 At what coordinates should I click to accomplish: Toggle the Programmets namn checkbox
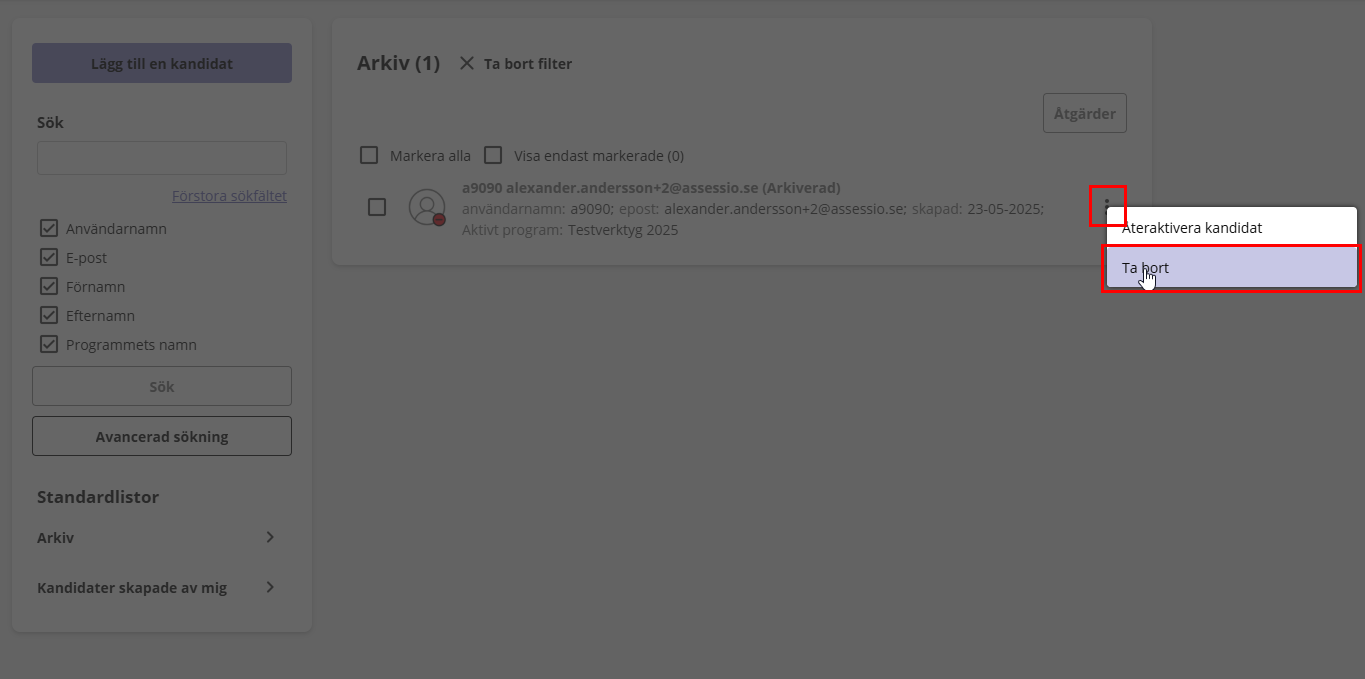click(x=48, y=344)
